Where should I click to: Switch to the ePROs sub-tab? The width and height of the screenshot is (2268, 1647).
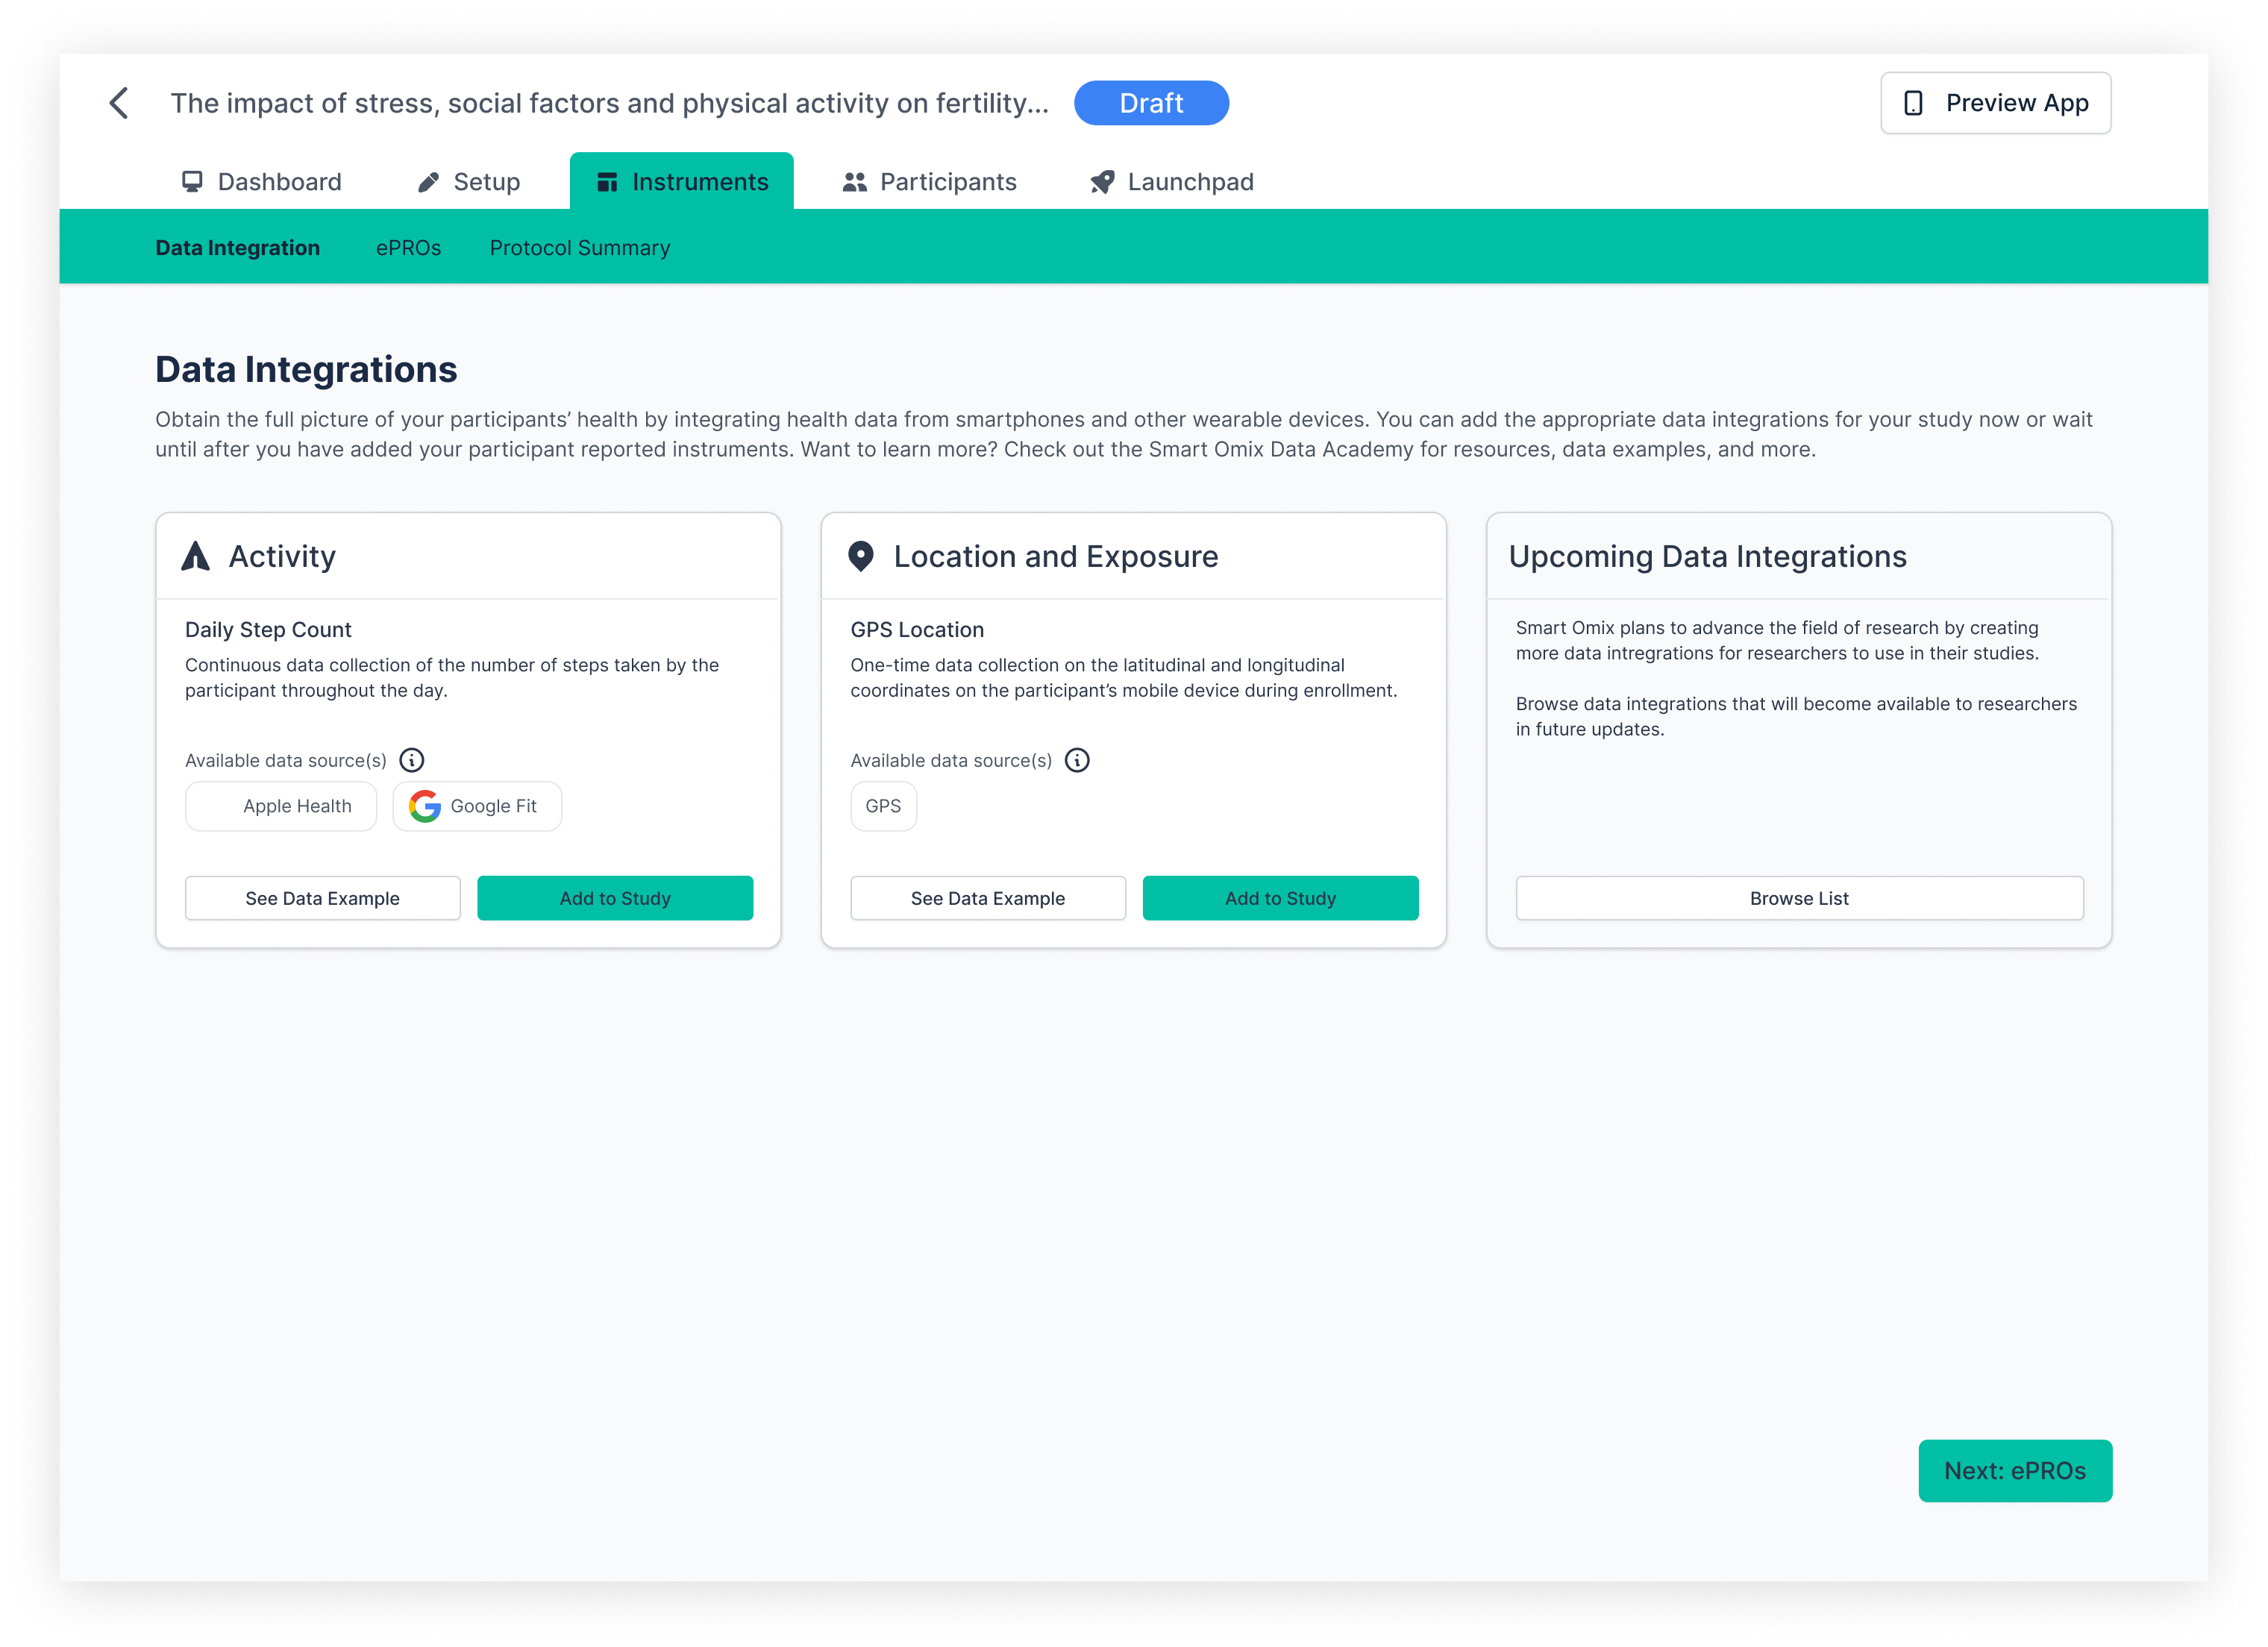coord(408,248)
